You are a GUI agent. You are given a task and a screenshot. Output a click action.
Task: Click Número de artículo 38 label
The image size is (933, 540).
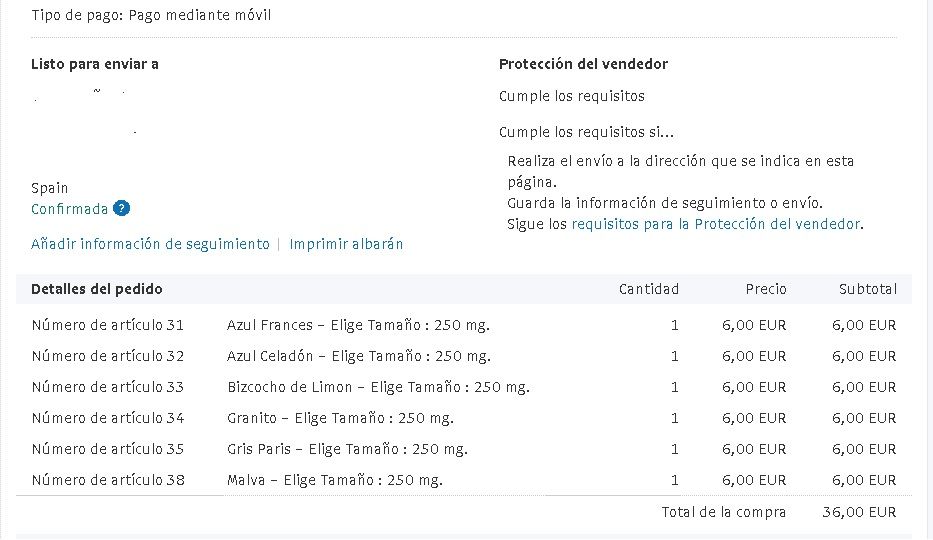(108, 480)
